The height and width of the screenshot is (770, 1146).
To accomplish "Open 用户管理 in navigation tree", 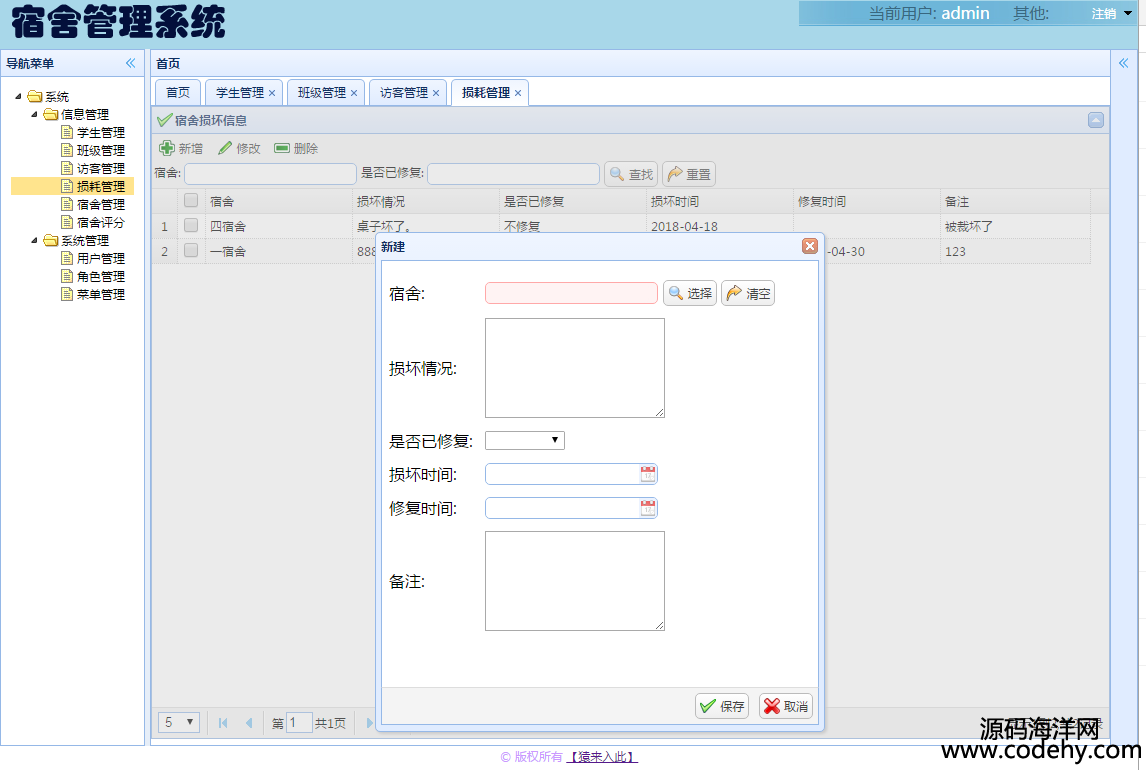I will pos(101,258).
